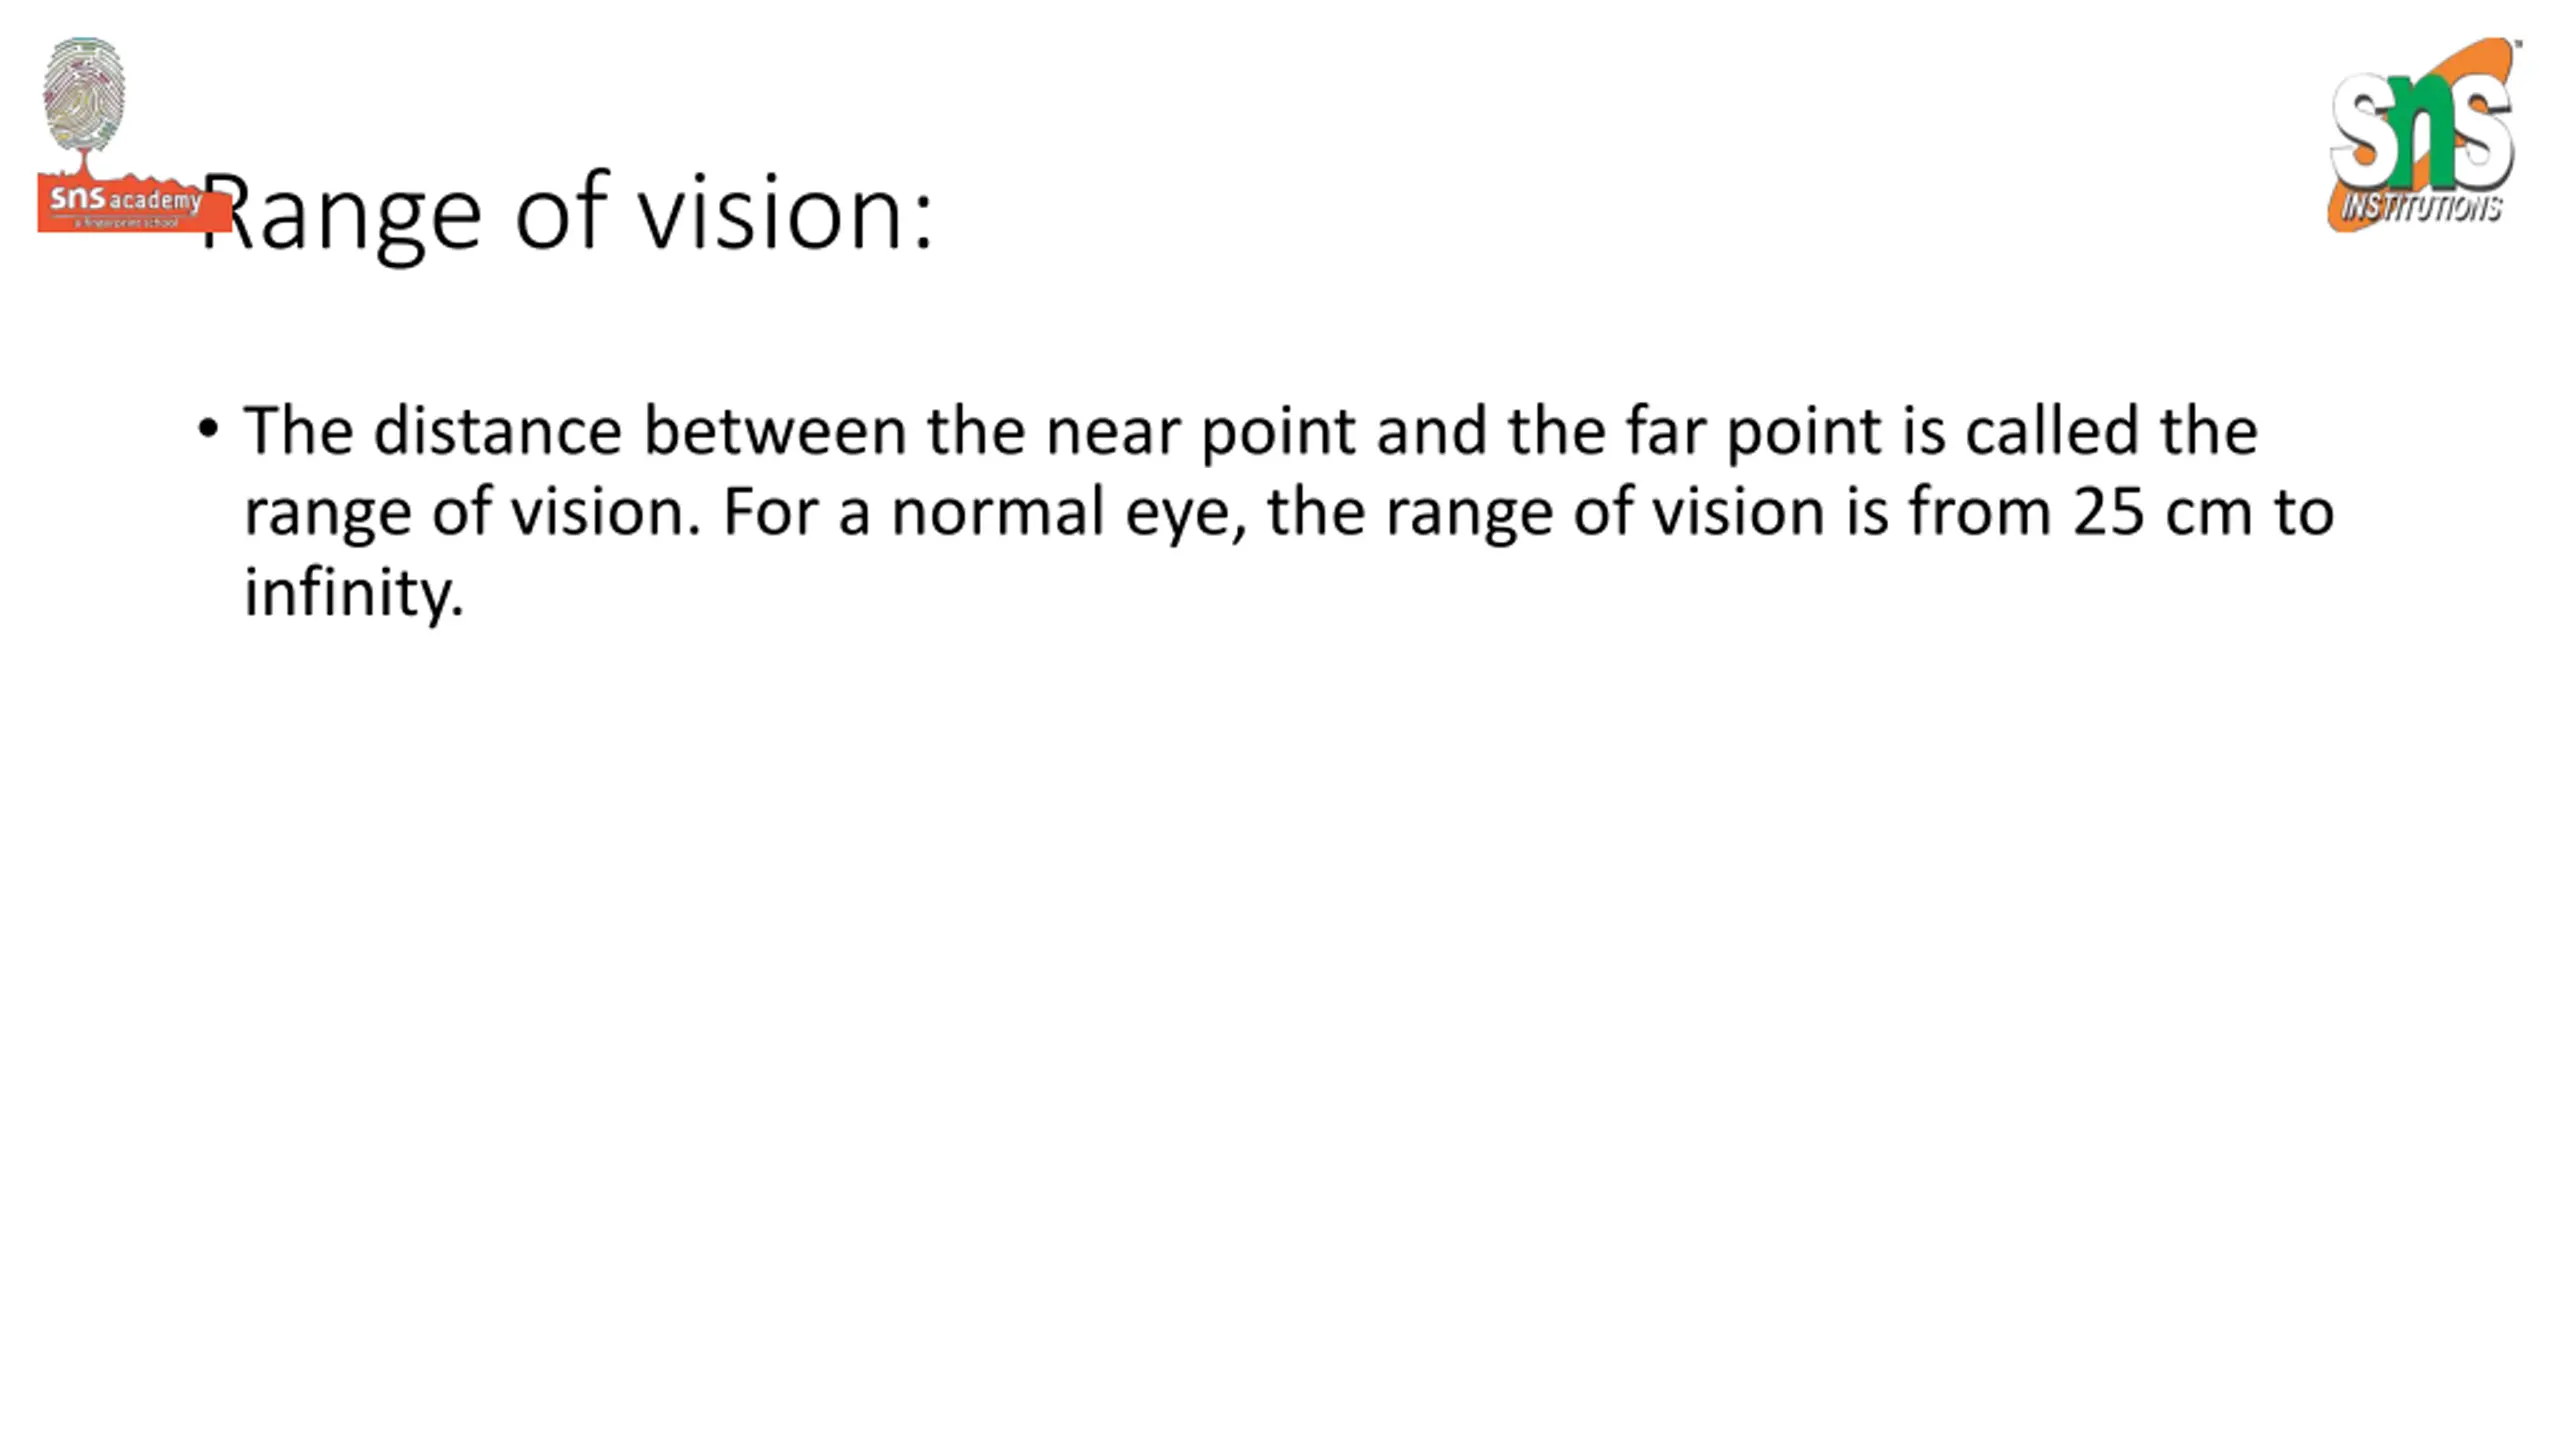Click the word from before 25 cm

(x=1980, y=512)
